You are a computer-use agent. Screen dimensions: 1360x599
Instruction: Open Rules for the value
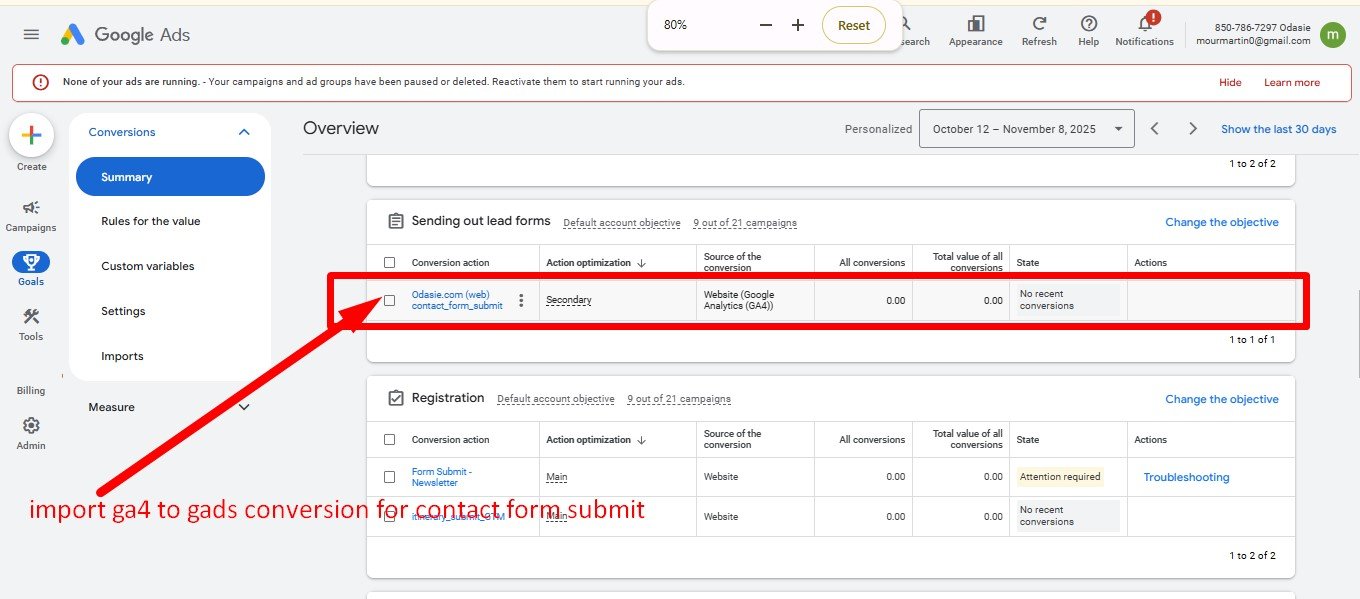(151, 221)
